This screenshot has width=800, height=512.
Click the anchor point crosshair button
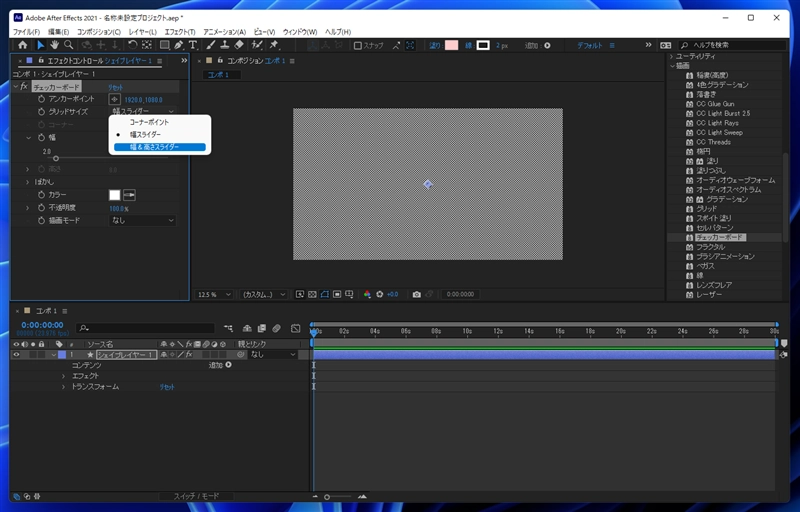tap(114, 99)
